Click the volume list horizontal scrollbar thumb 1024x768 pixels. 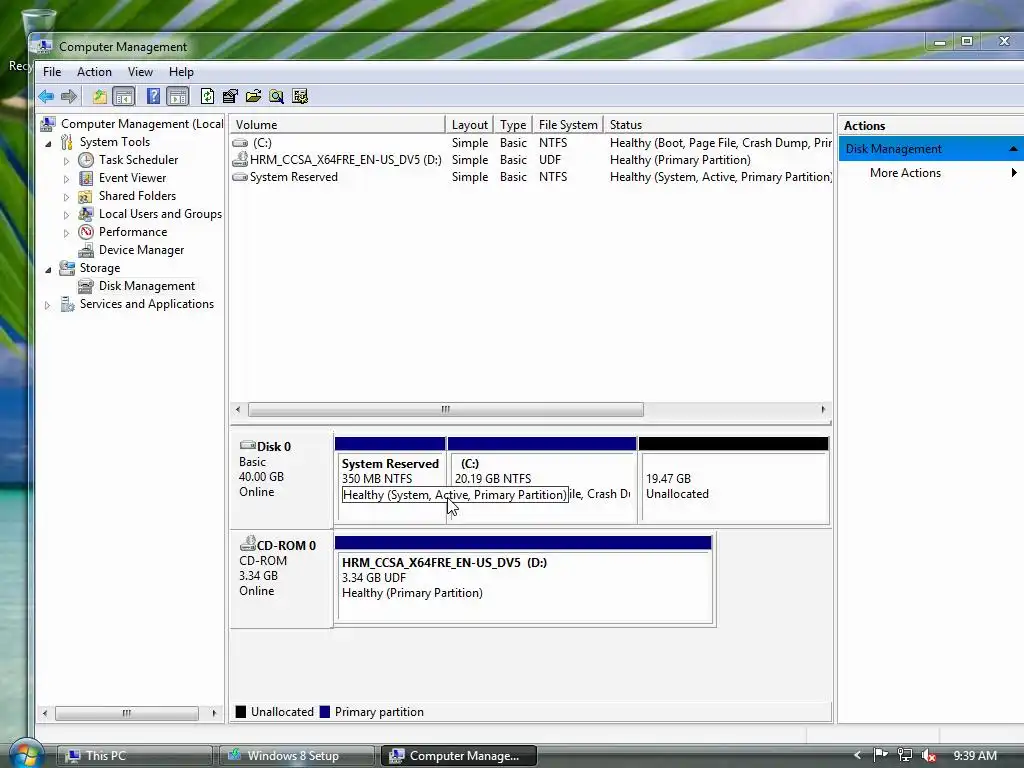pyautogui.click(x=445, y=409)
